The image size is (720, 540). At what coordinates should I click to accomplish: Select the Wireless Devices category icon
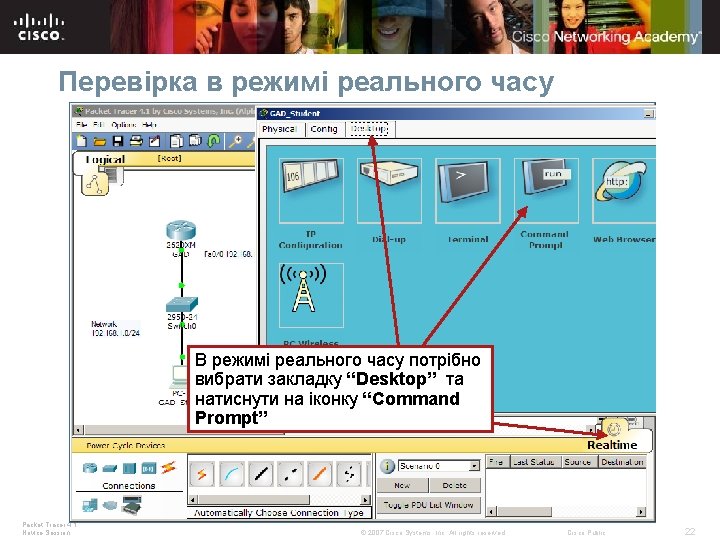click(149, 468)
